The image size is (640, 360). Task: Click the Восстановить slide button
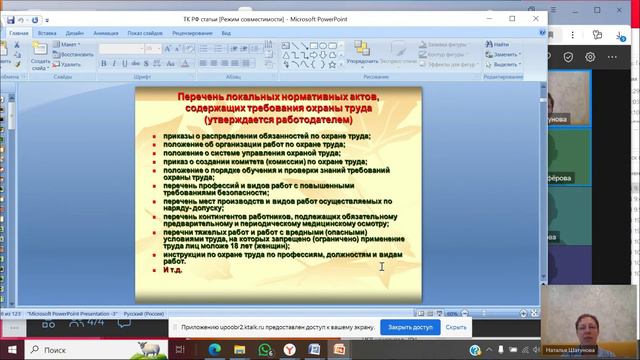(x=73, y=54)
